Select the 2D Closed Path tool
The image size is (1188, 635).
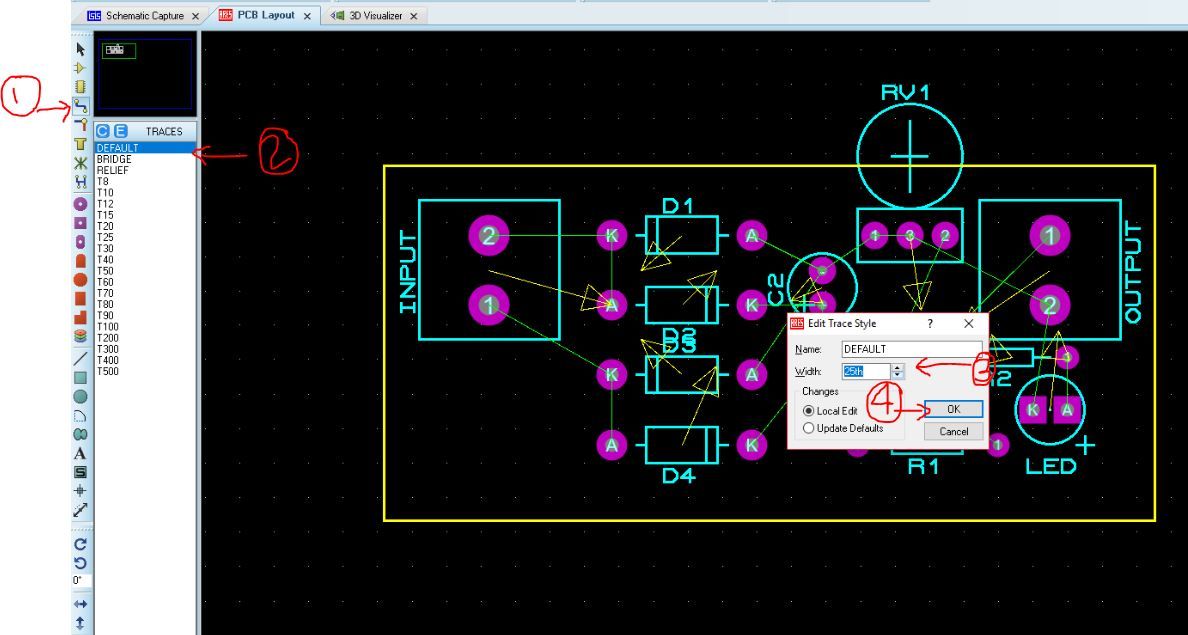(80, 434)
